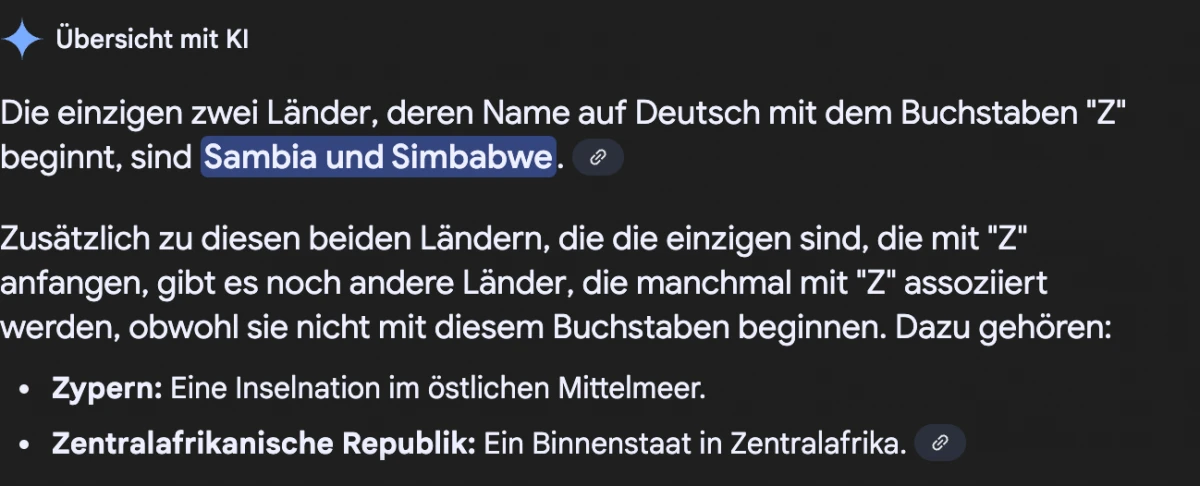Open source link beside Sambia und Simbabwe
This screenshot has height=486, width=1200.
(598, 158)
